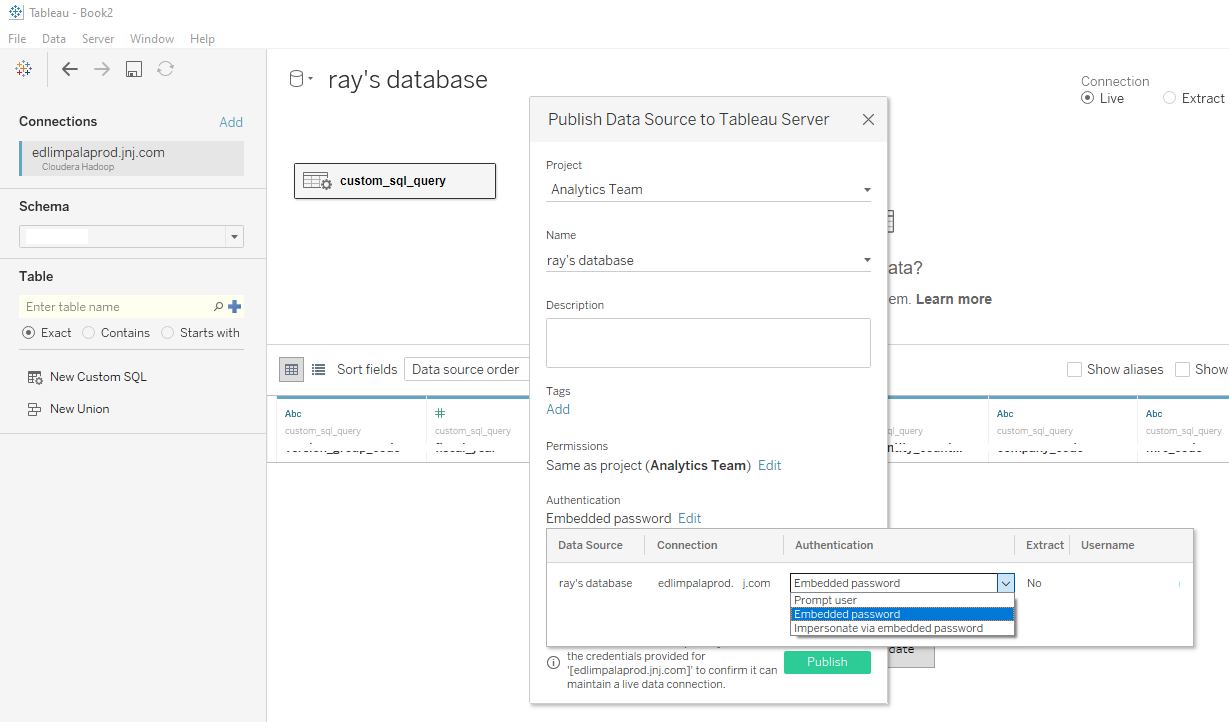The image size is (1229, 722).
Task: Click the green Publish button
Action: (x=827, y=662)
